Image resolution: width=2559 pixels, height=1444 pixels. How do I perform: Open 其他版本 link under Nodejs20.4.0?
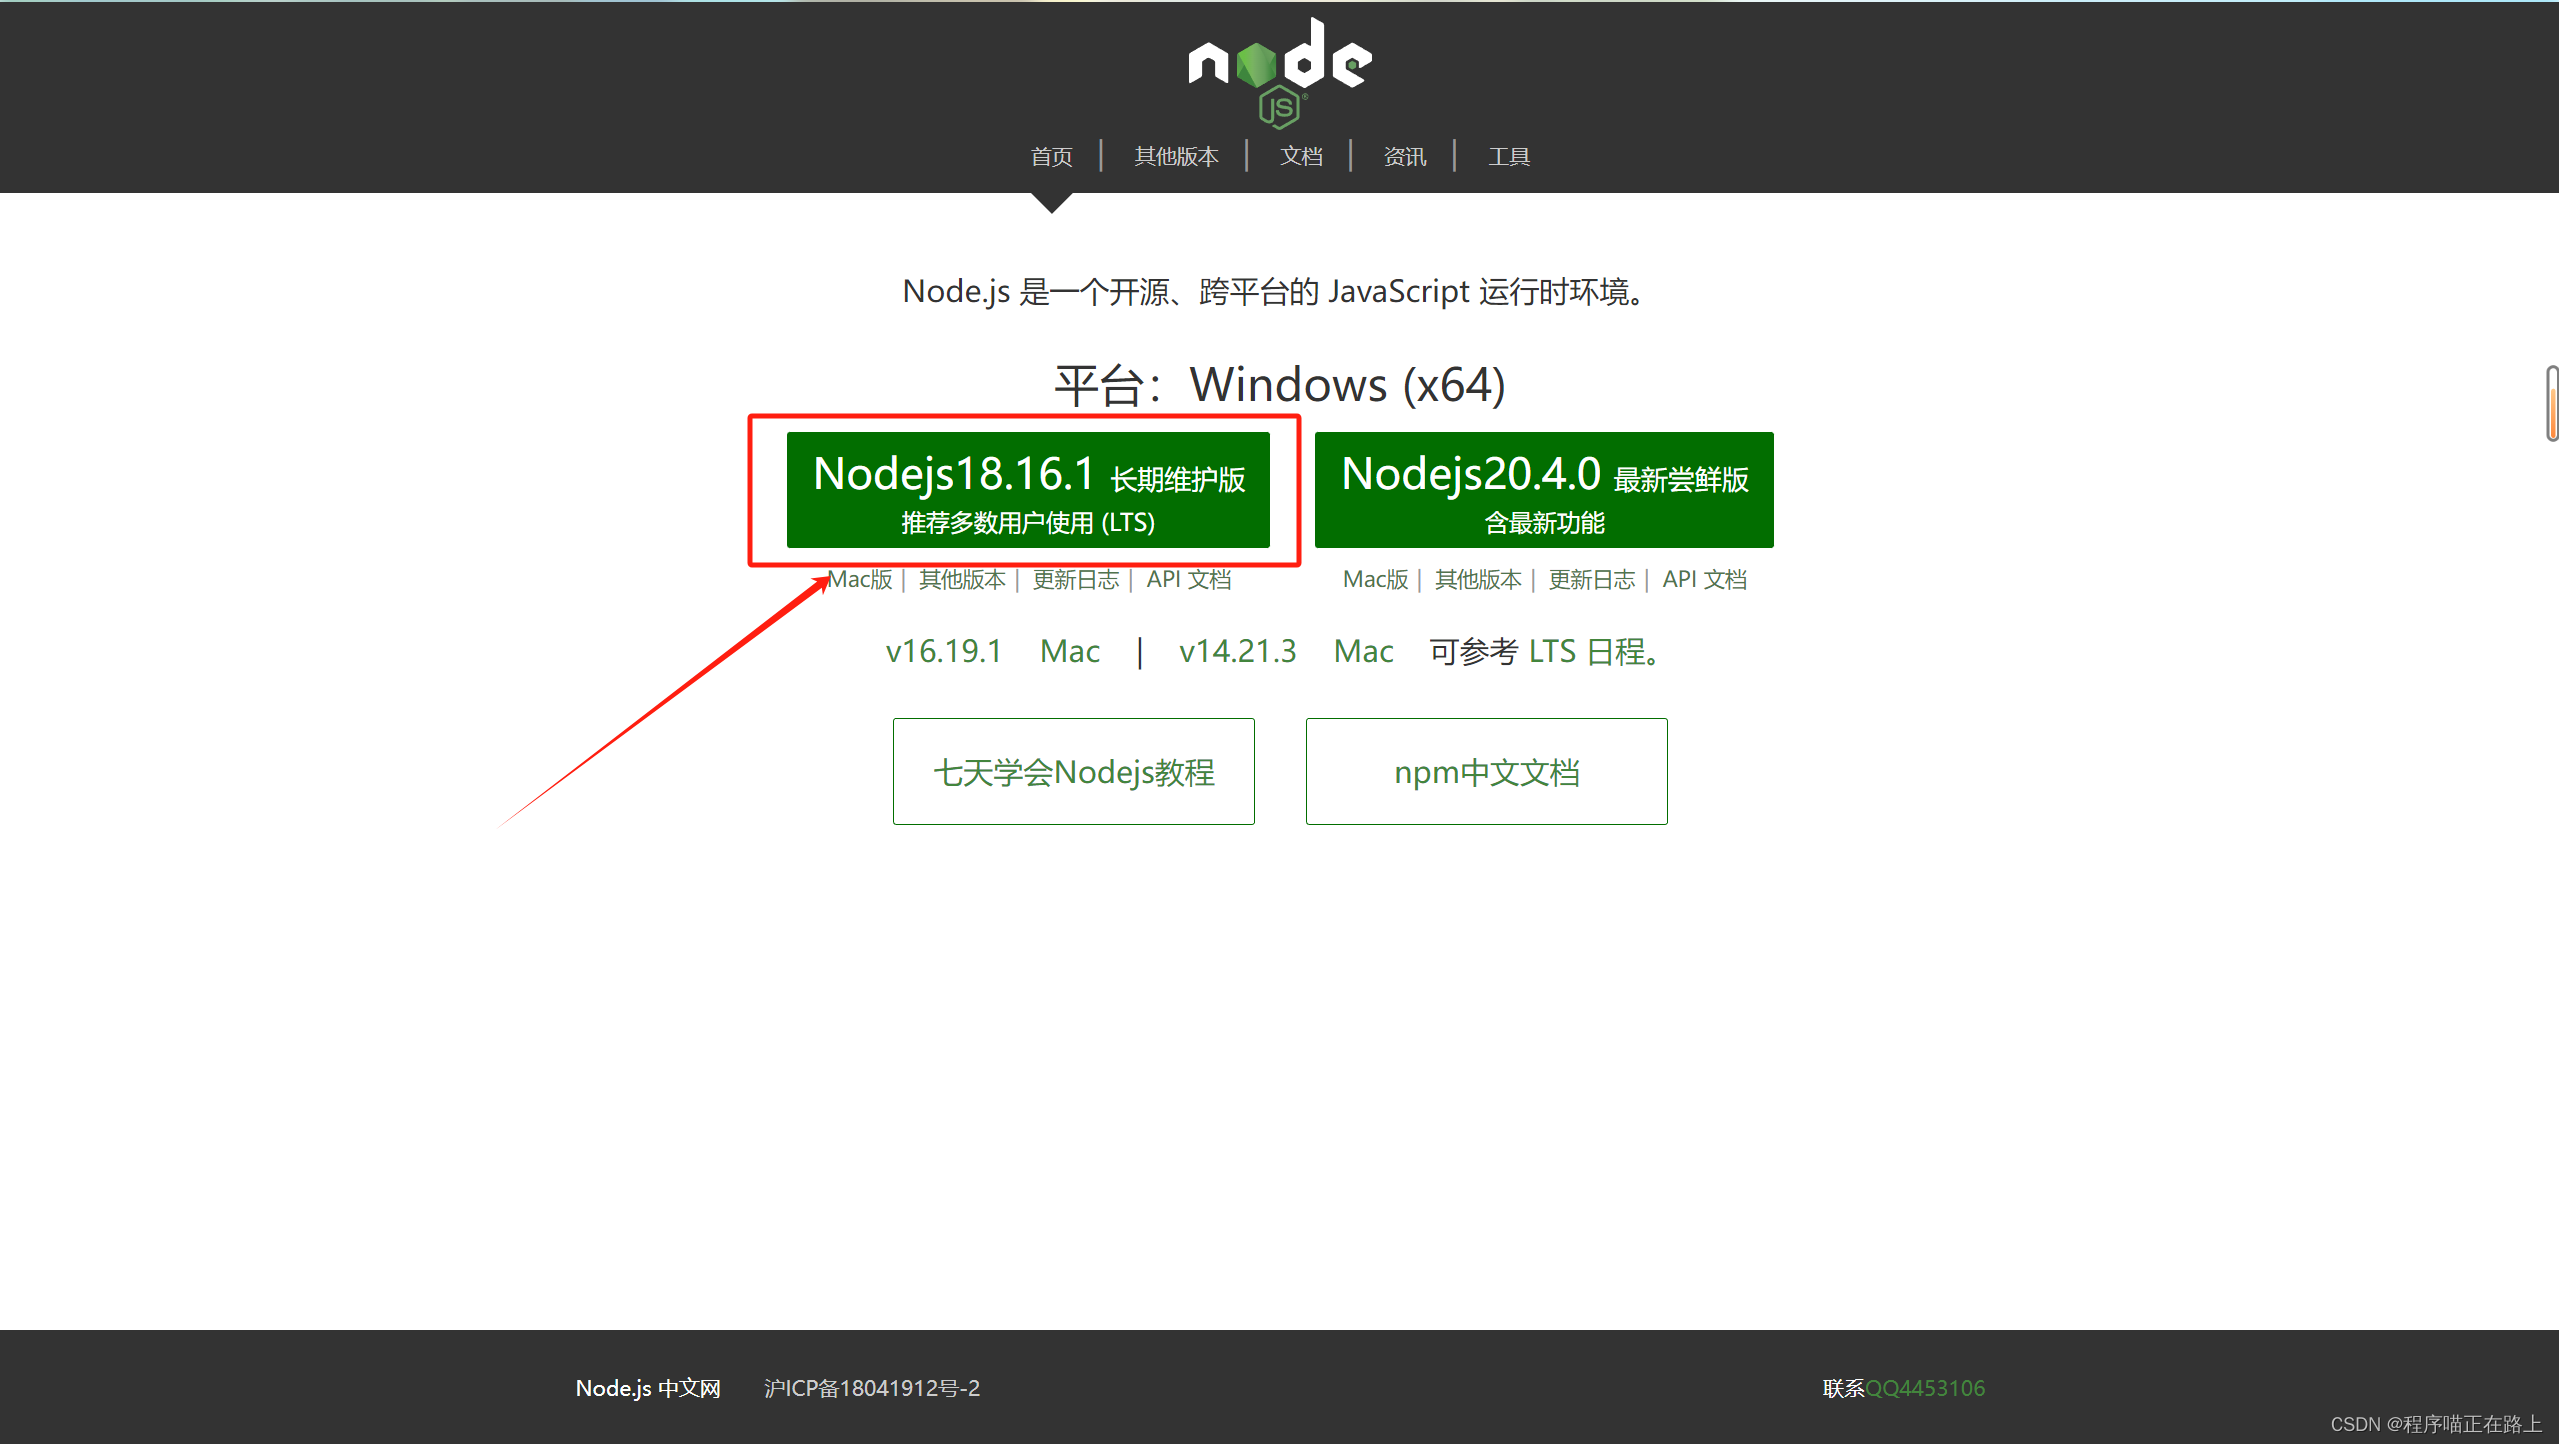(x=1478, y=579)
